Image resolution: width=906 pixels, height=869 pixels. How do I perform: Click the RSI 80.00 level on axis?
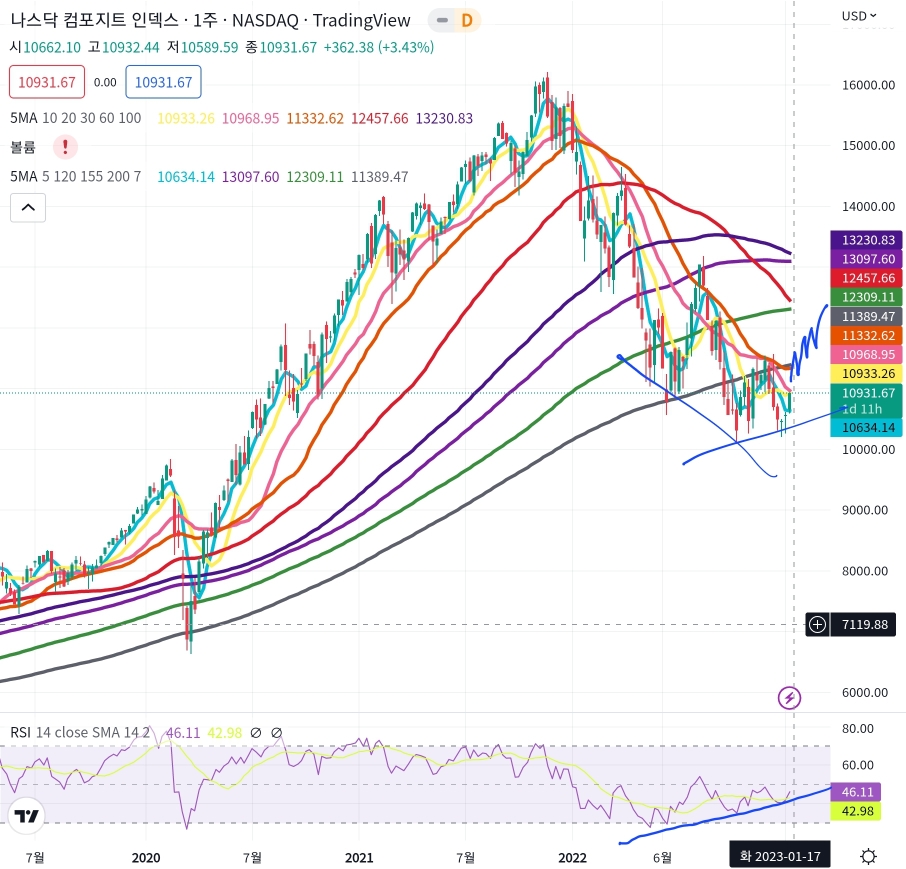pos(857,728)
